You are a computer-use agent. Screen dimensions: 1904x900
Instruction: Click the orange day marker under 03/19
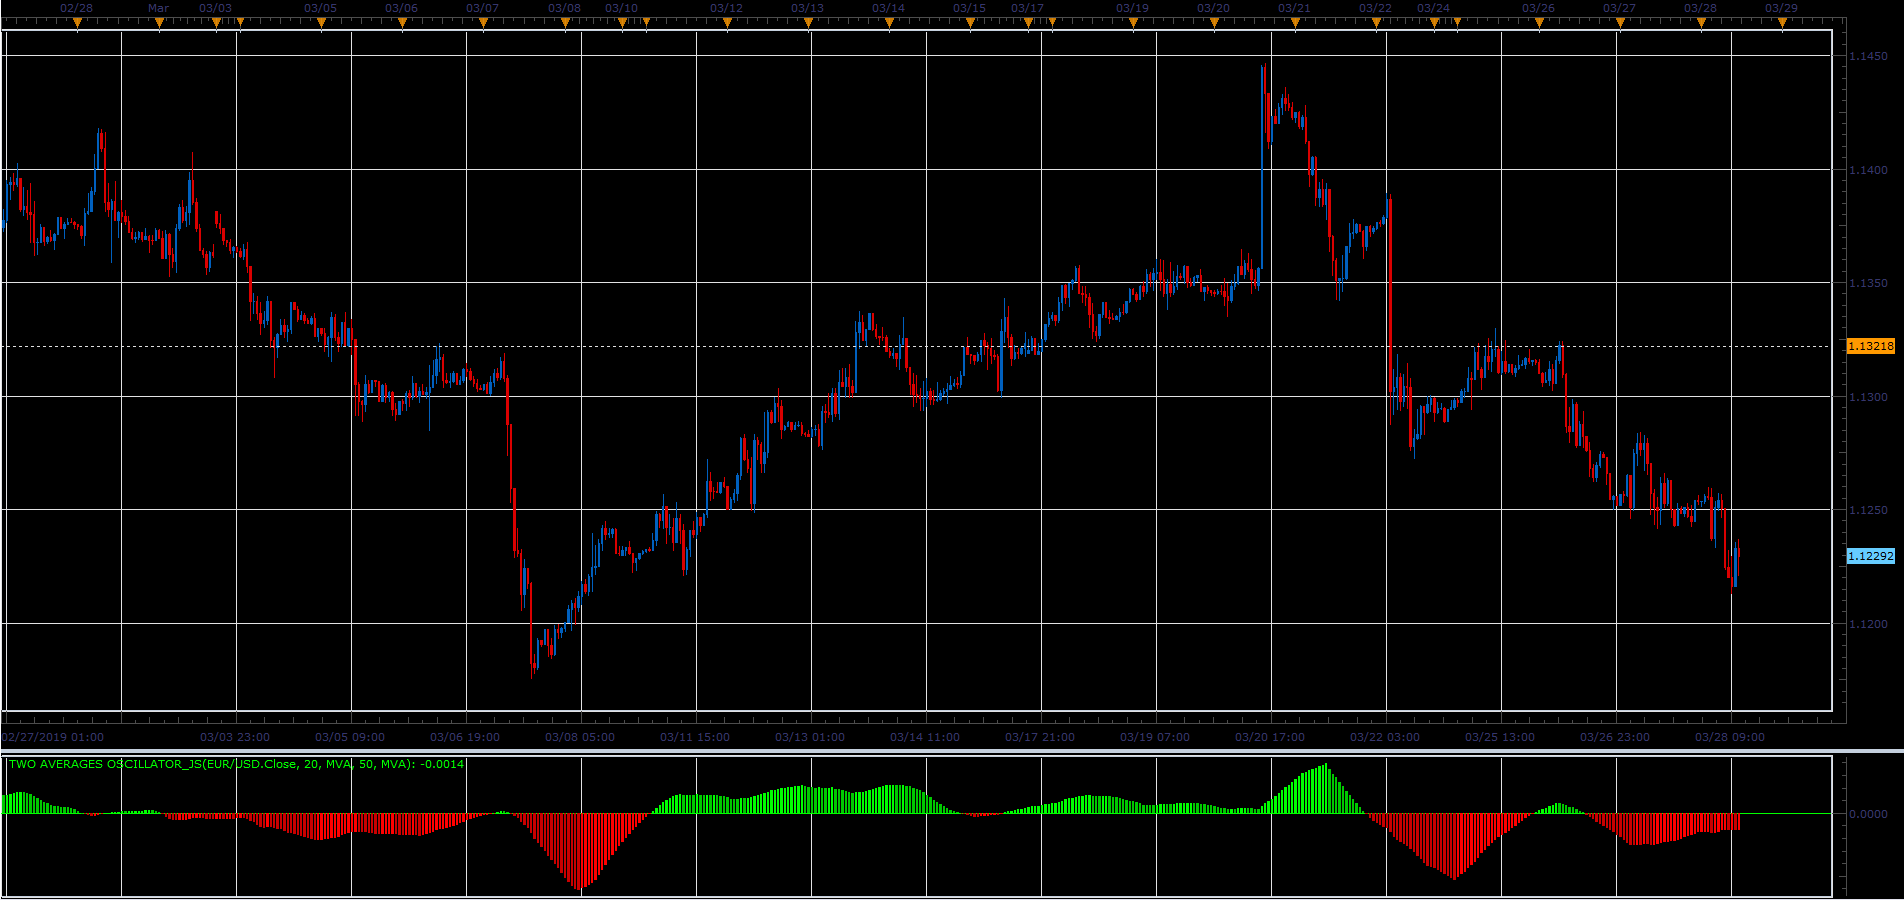point(1133,23)
